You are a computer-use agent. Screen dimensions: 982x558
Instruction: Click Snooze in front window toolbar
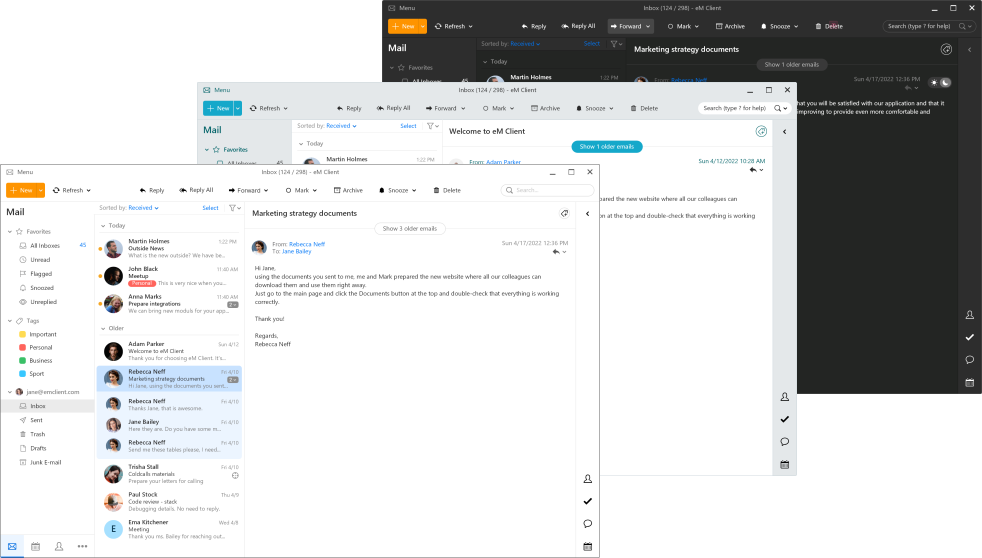point(398,190)
